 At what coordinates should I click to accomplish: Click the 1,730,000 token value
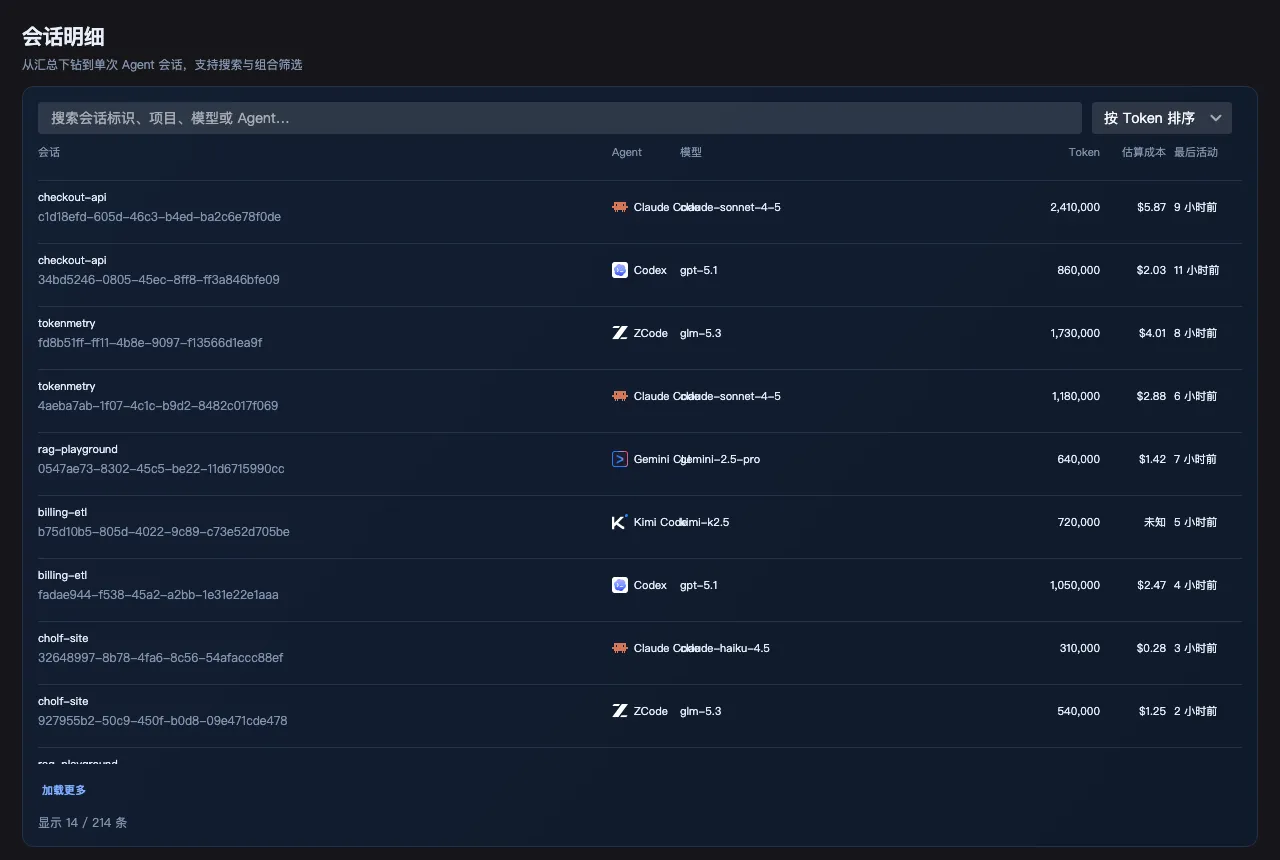[1075, 333]
